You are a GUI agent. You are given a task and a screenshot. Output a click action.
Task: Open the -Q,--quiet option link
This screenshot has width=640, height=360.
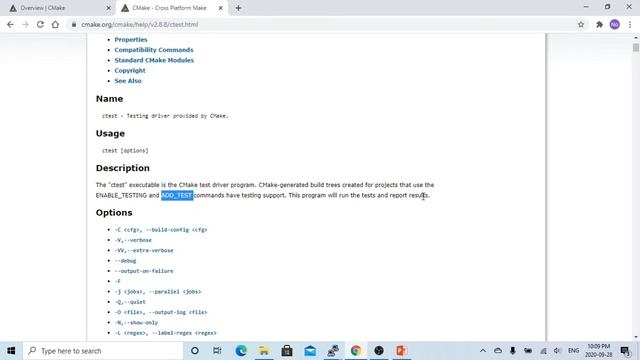point(130,302)
